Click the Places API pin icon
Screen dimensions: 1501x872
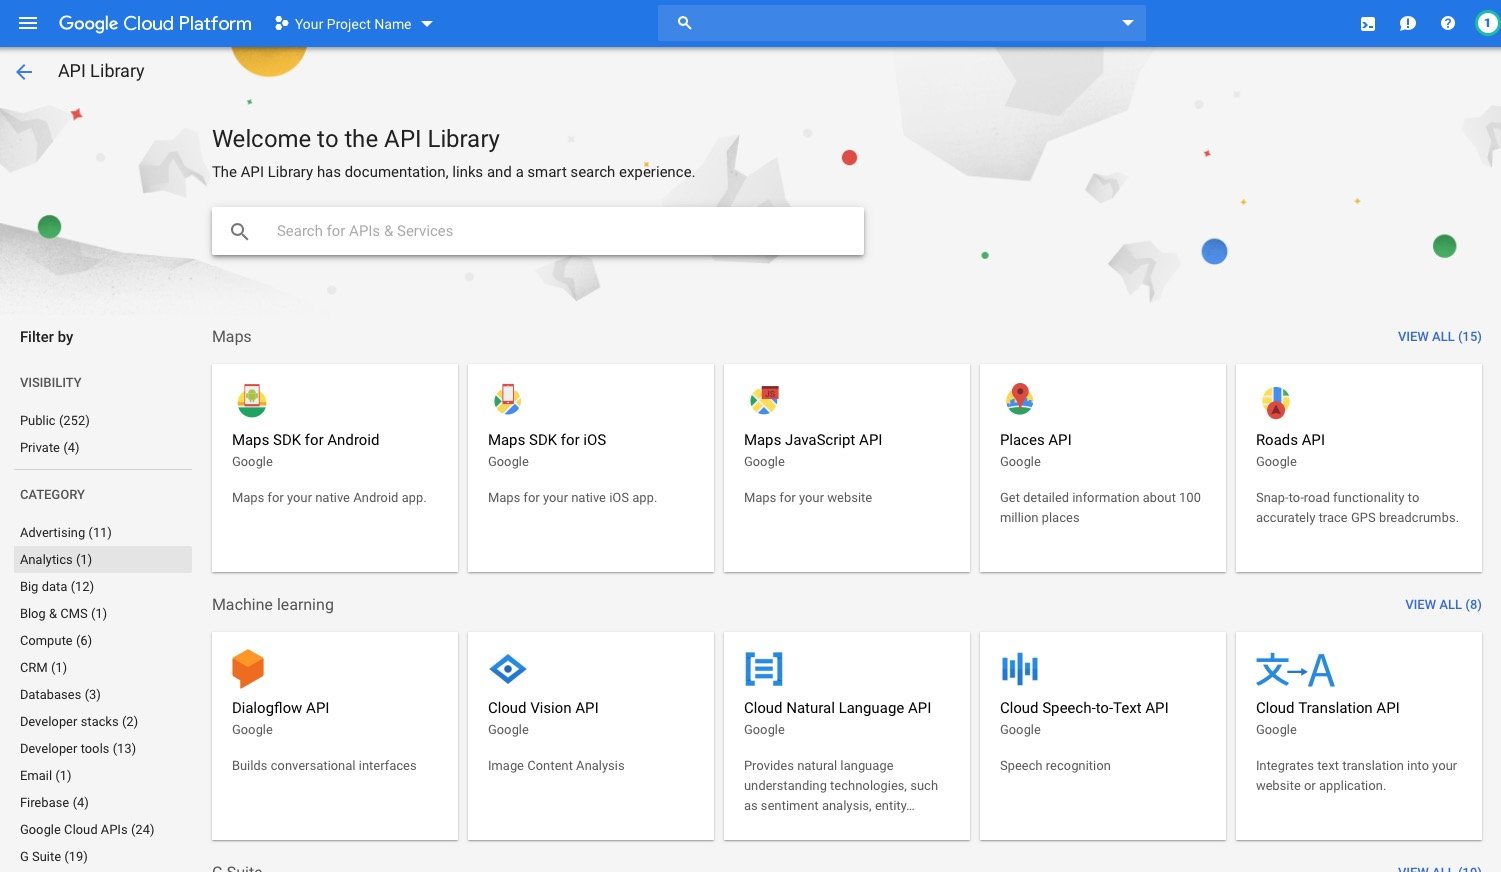[x=1020, y=399]
